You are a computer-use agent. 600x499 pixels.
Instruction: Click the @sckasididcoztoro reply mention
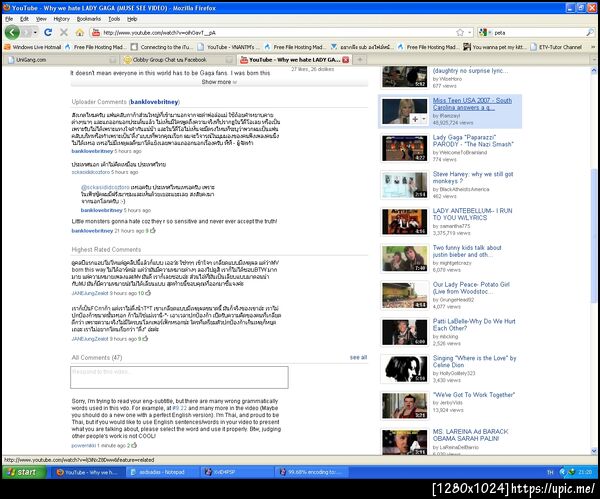(105, 188)
